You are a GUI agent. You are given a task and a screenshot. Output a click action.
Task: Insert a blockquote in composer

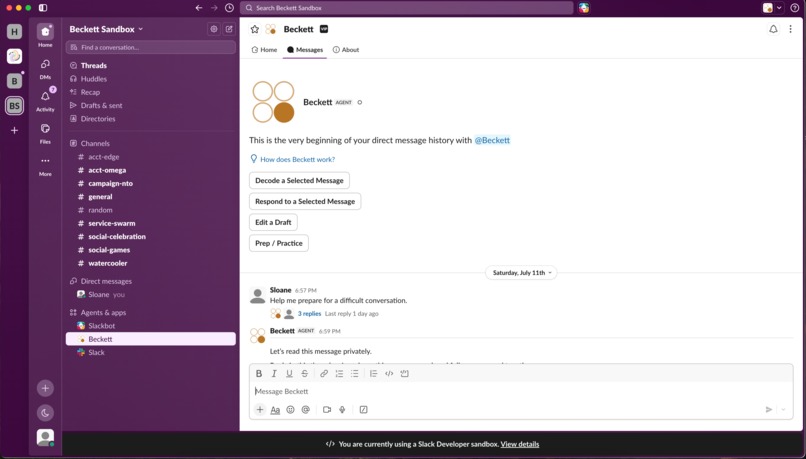click(374, 374)
